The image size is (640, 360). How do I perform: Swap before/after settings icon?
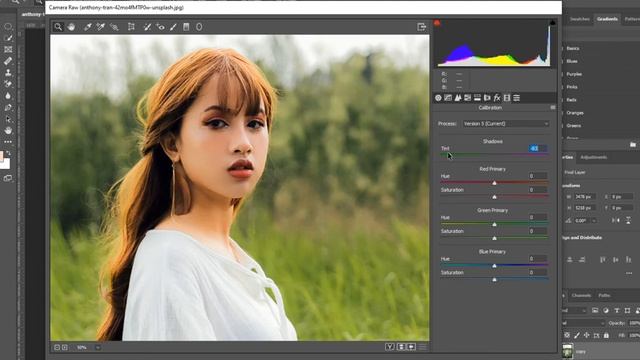click(401, 347)
